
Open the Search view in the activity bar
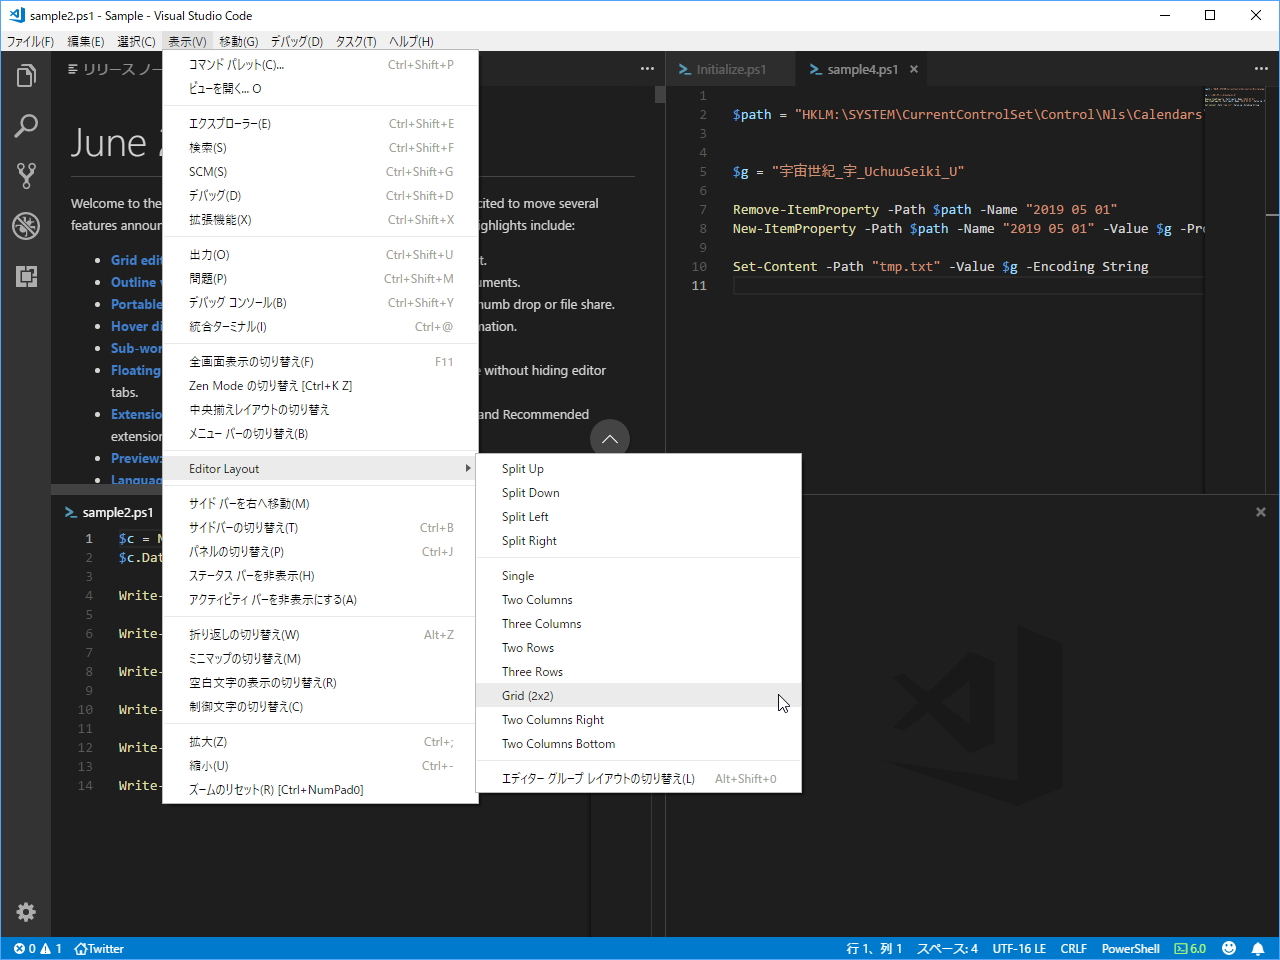26,125
